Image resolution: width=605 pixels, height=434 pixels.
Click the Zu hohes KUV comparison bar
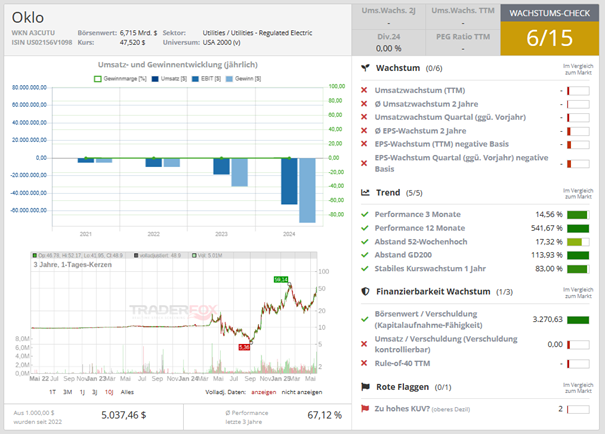click(578, 409)
